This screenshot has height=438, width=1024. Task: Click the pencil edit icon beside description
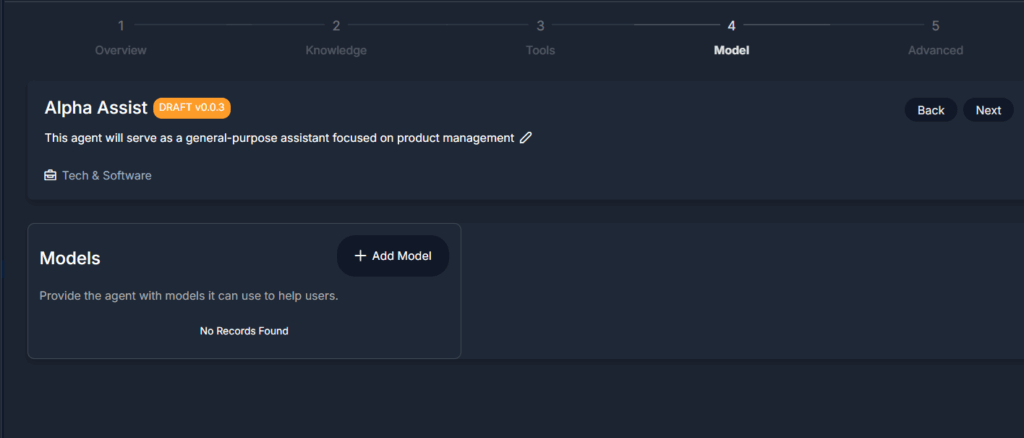pos(526,138)
